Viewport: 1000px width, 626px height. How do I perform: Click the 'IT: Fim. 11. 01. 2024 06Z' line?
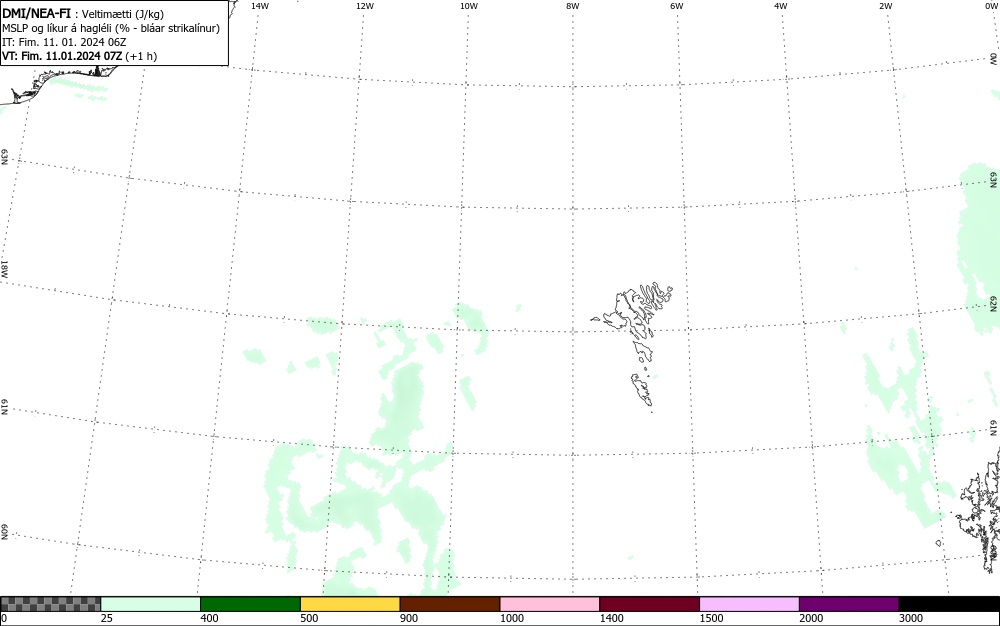coord(64,42)
